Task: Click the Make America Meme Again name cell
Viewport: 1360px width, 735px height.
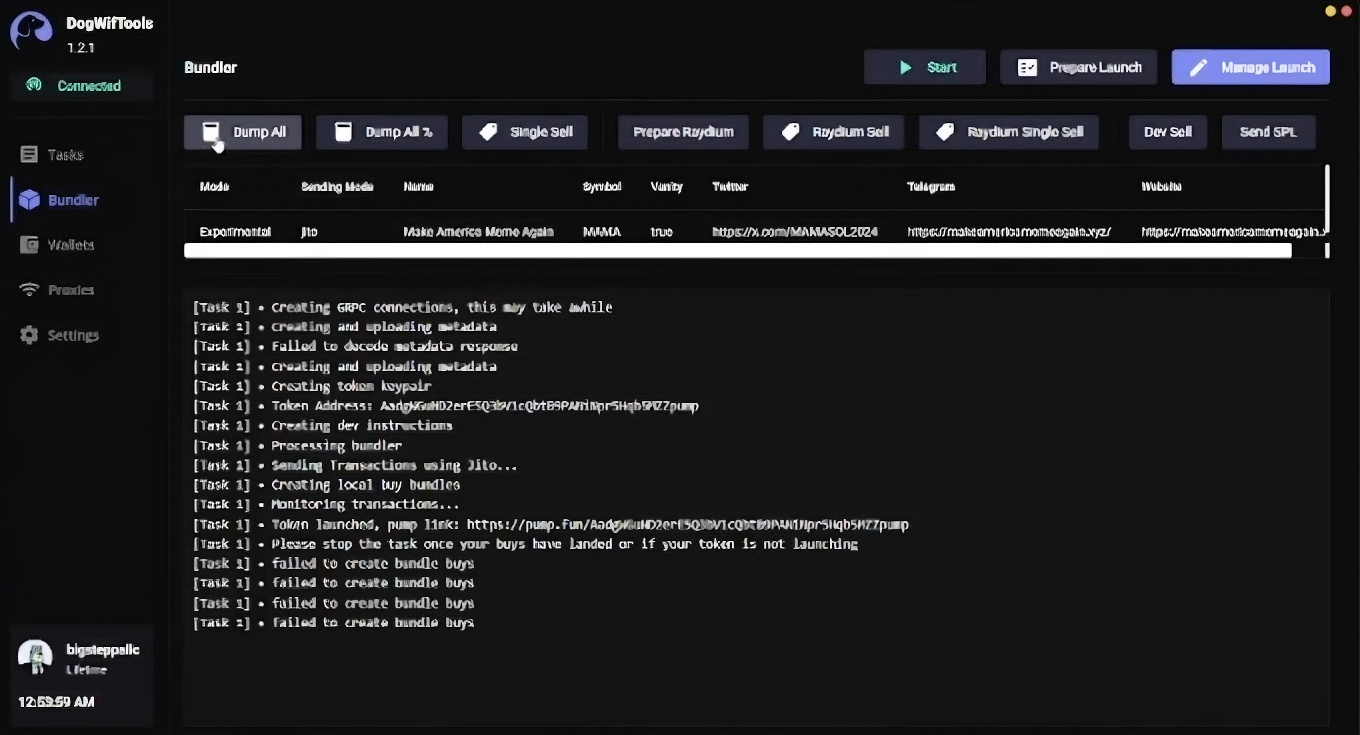Action: coord(478,231)
